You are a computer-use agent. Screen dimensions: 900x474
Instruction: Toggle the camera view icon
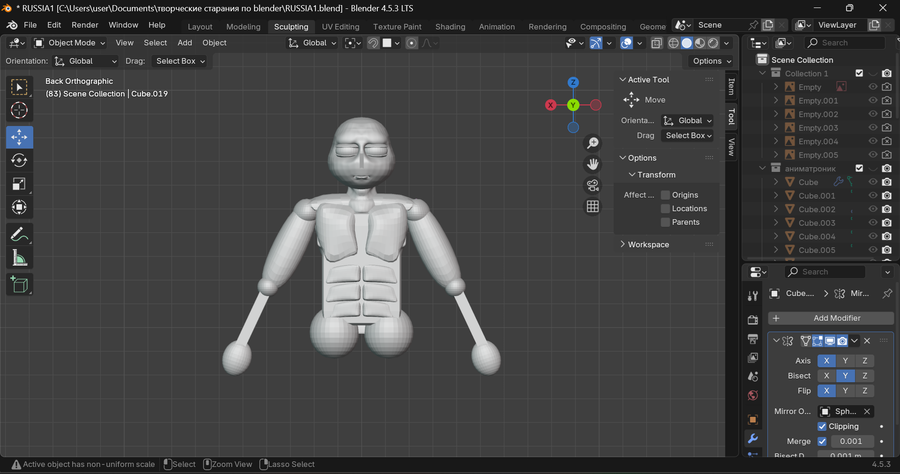592,185
